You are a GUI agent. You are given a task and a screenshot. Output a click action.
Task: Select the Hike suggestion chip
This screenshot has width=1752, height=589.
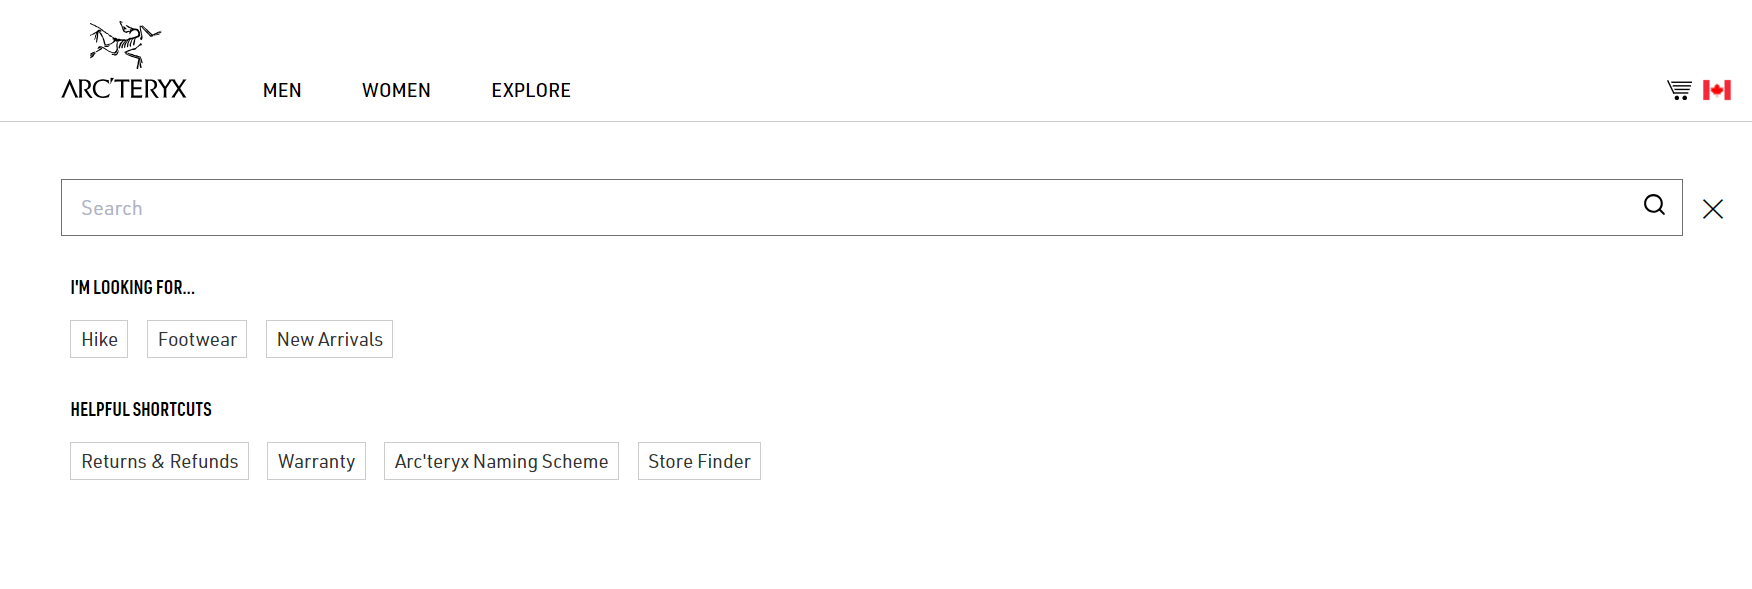point(99,339)
